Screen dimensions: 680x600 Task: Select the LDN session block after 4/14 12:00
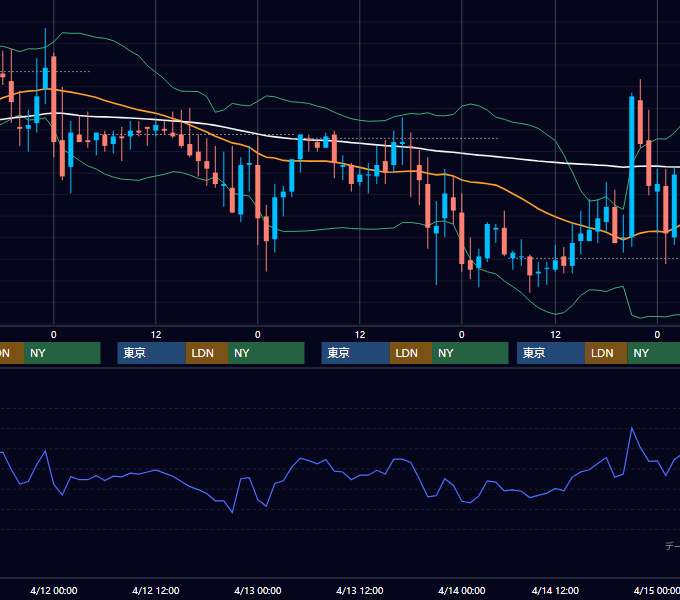click(x=606, y=353)
